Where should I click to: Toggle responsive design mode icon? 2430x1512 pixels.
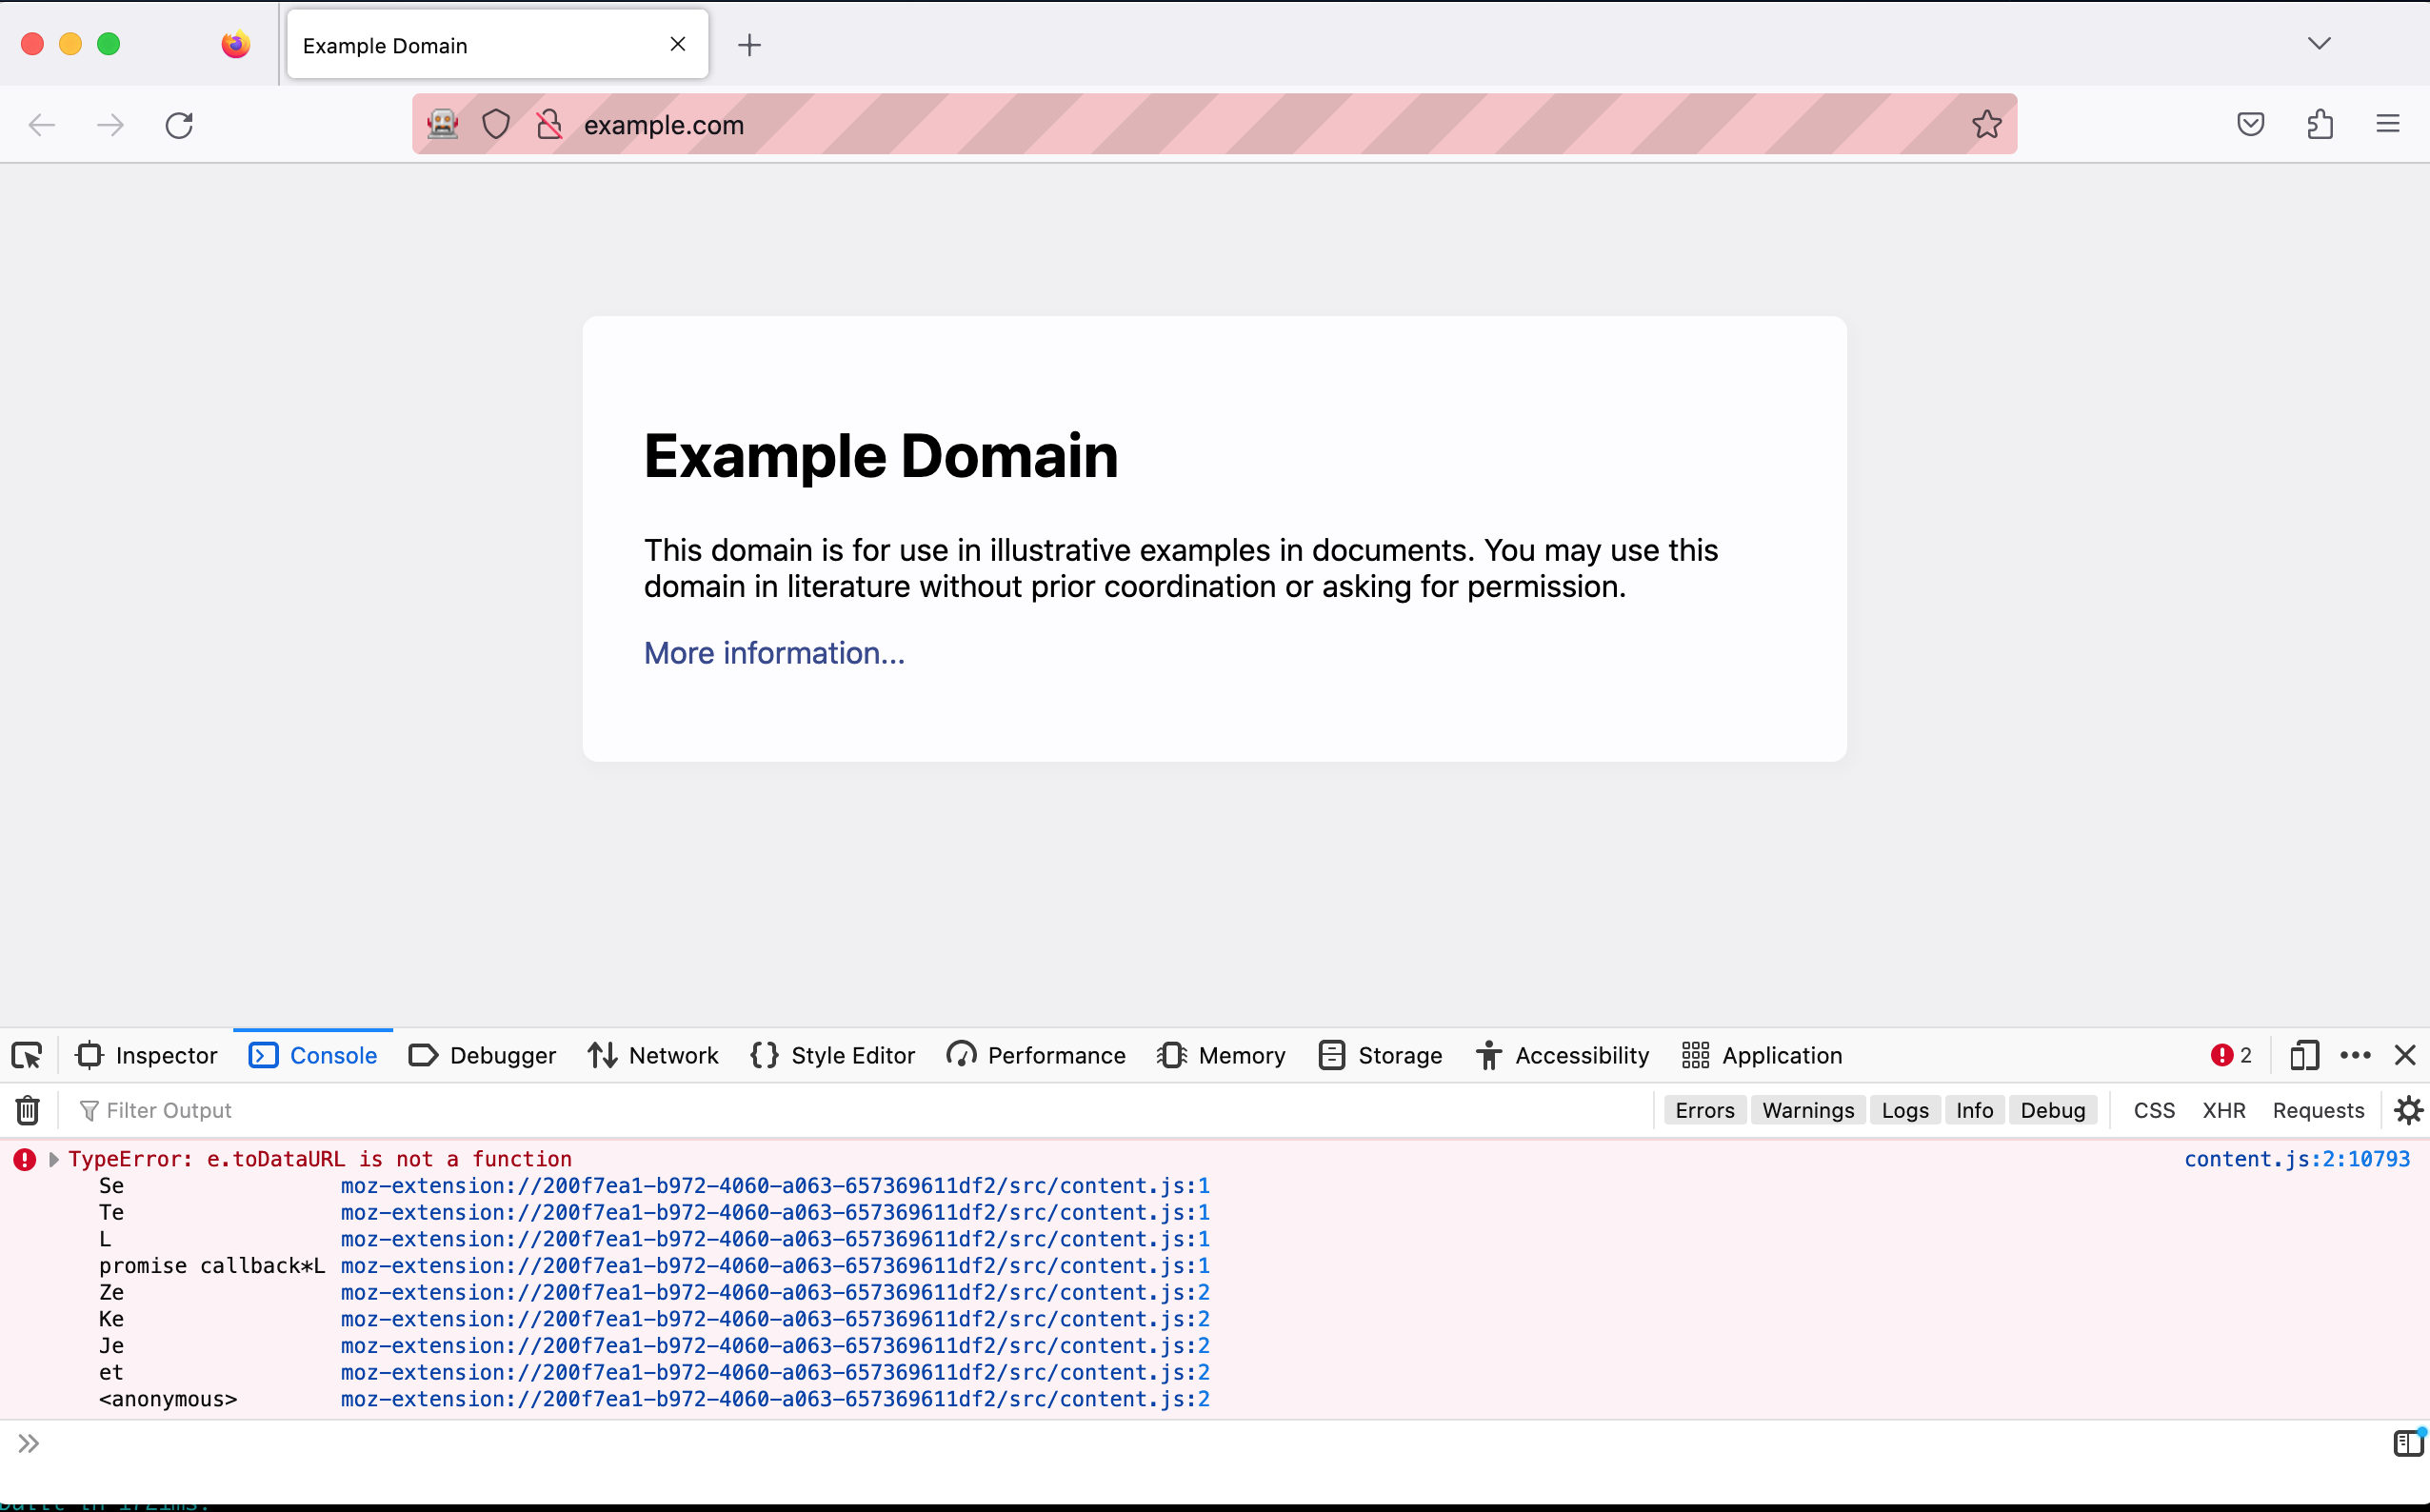pyautogui.click(x=2304, y=1055)
